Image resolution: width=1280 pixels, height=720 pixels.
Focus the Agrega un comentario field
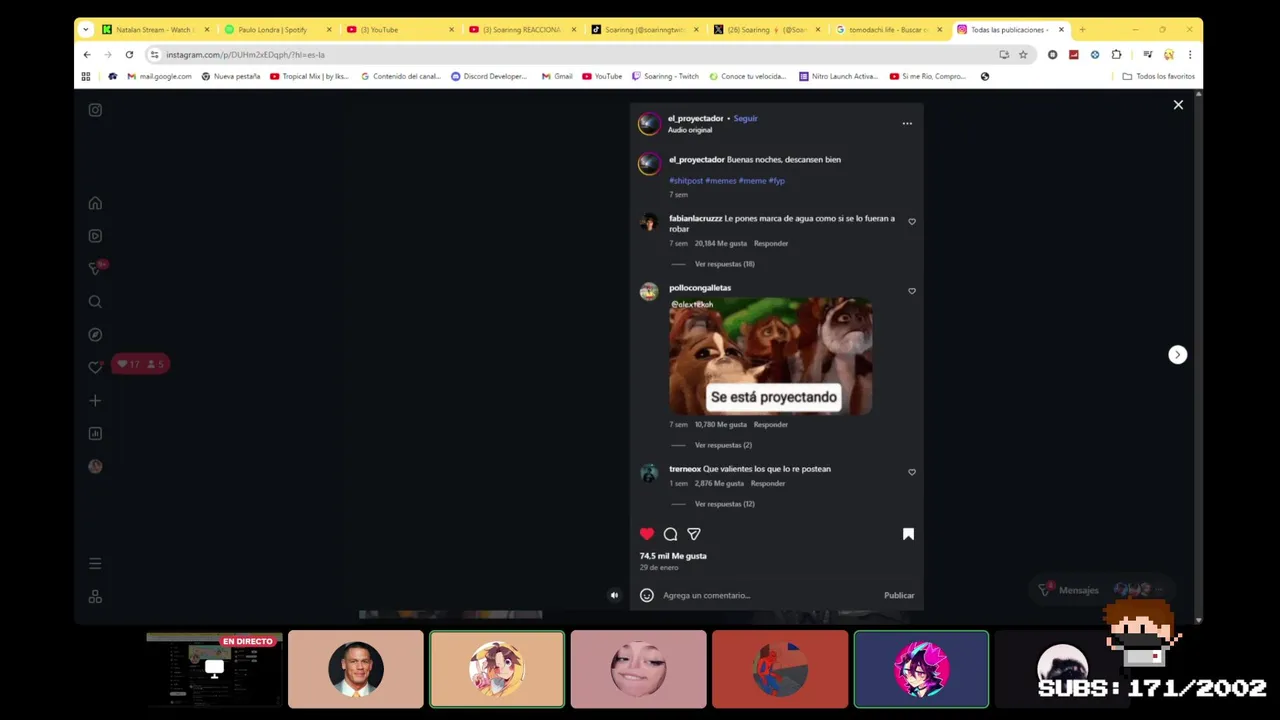[768, 595]
